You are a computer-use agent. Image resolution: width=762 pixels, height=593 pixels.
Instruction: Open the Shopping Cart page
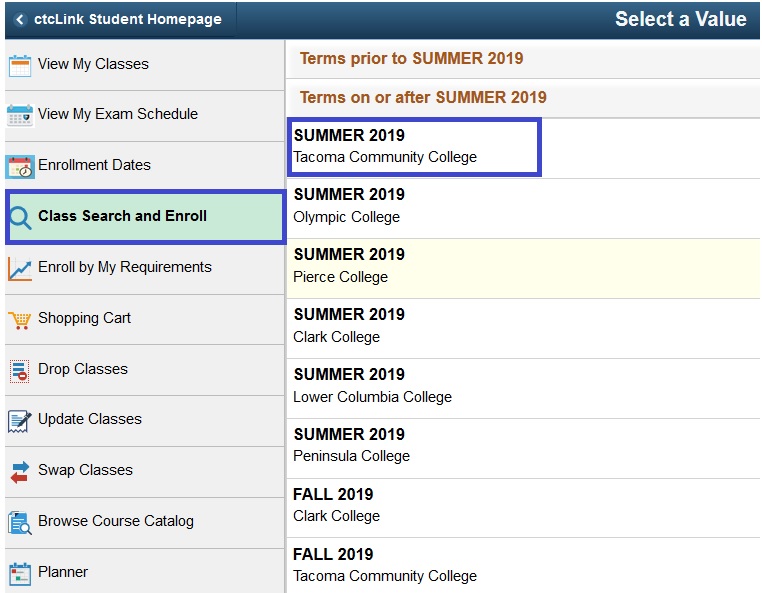[x=145, y=319]
